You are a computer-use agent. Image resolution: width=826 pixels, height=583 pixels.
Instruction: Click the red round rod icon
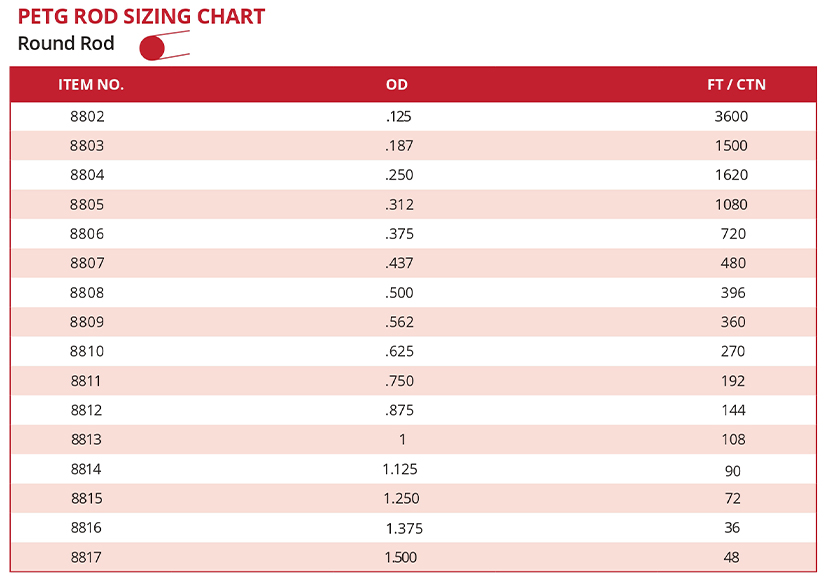point(153,47)
